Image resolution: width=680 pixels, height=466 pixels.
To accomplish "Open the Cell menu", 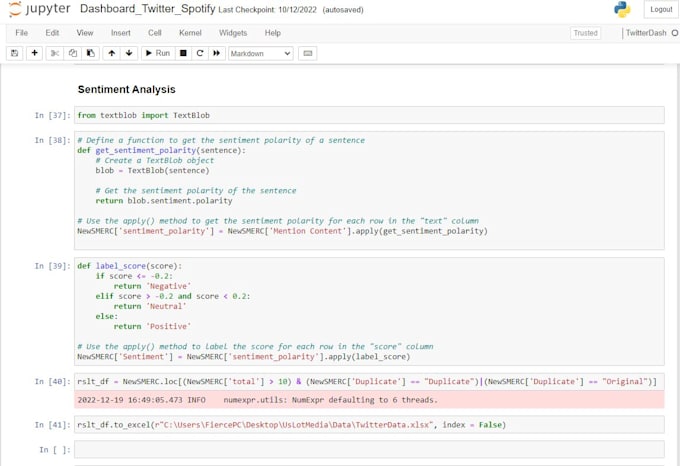I will (155, 33).
